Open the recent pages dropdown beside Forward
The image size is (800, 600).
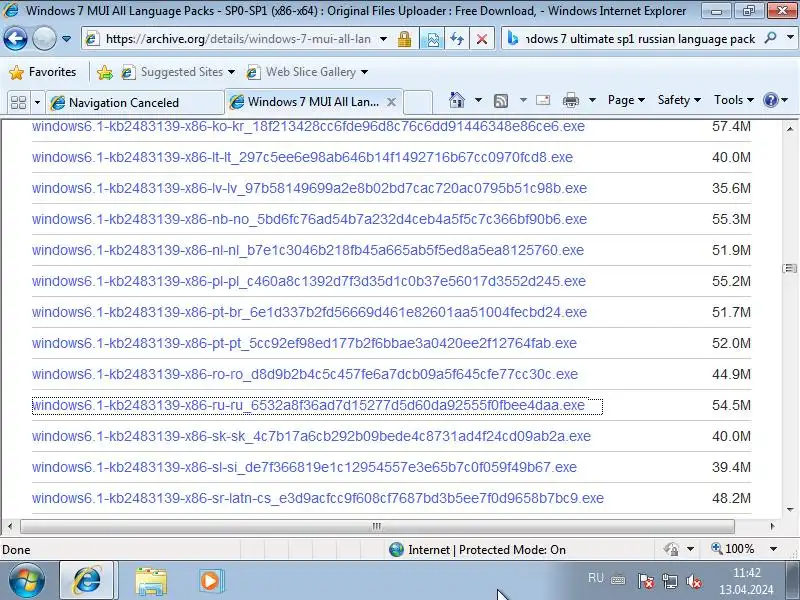tap(66, 39)
